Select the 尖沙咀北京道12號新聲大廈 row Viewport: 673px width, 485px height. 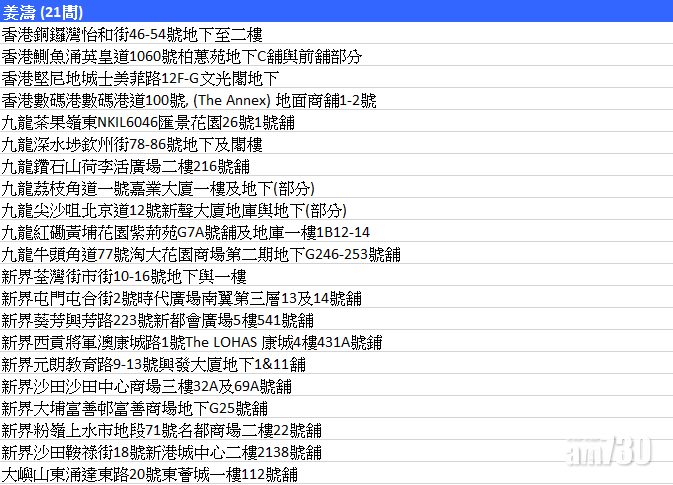pyautogui.click(x=173, y=210)
